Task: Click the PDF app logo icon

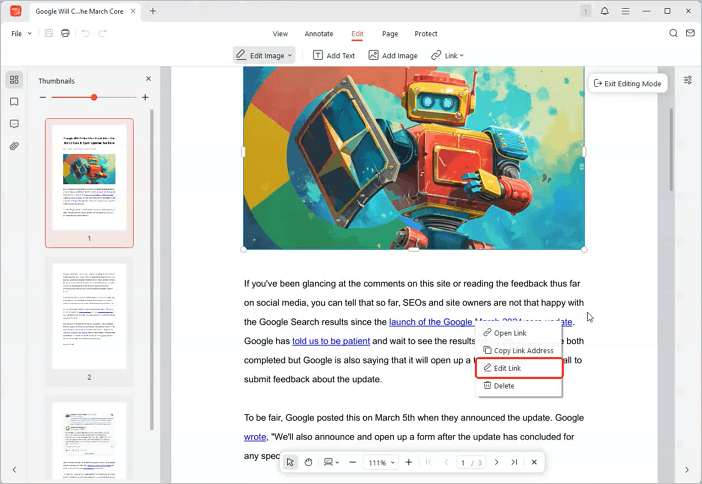Action: coord(16,11)
